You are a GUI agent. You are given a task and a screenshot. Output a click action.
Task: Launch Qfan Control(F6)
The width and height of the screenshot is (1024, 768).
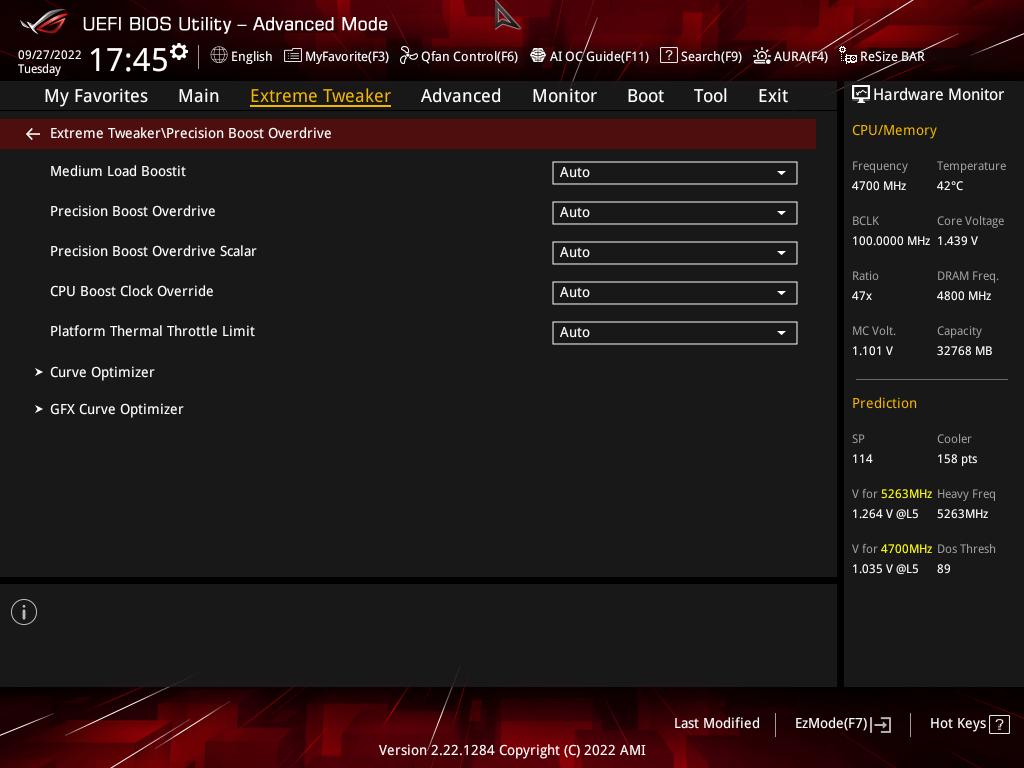click(458, 56)
